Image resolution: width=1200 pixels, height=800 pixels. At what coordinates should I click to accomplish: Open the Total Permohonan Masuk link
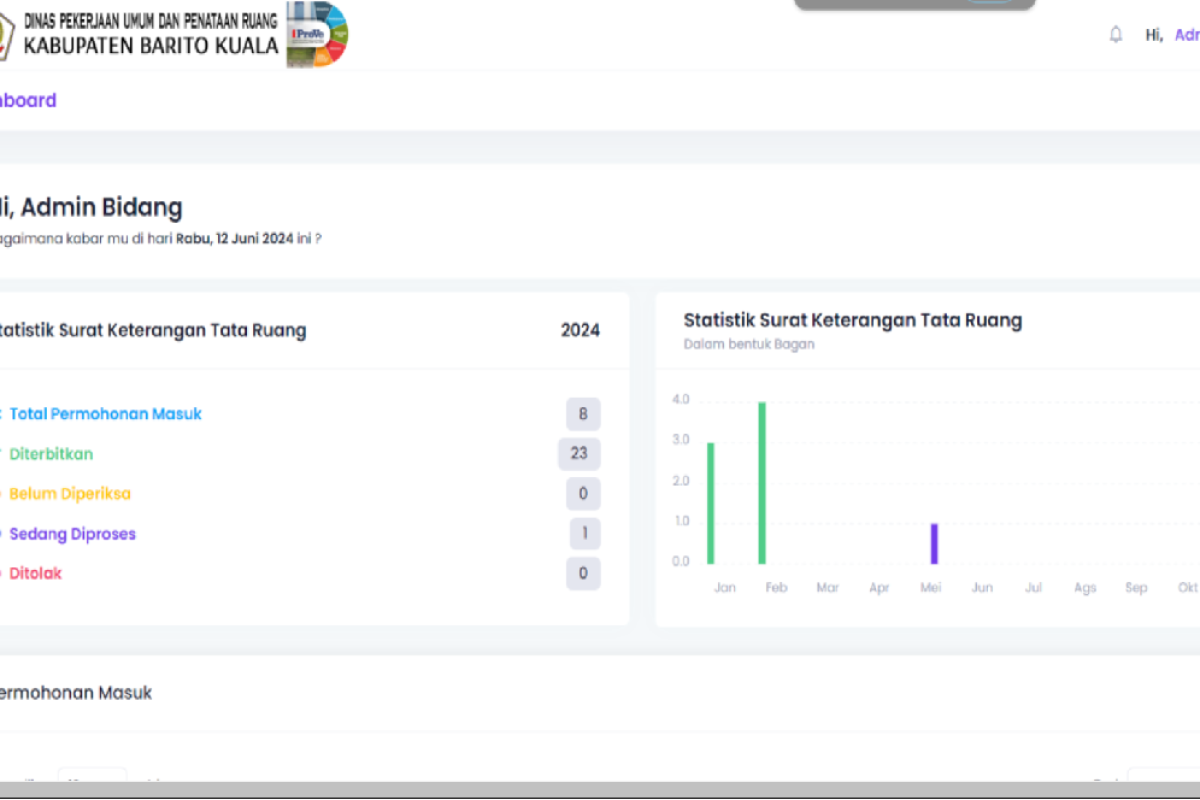[106, 414]
